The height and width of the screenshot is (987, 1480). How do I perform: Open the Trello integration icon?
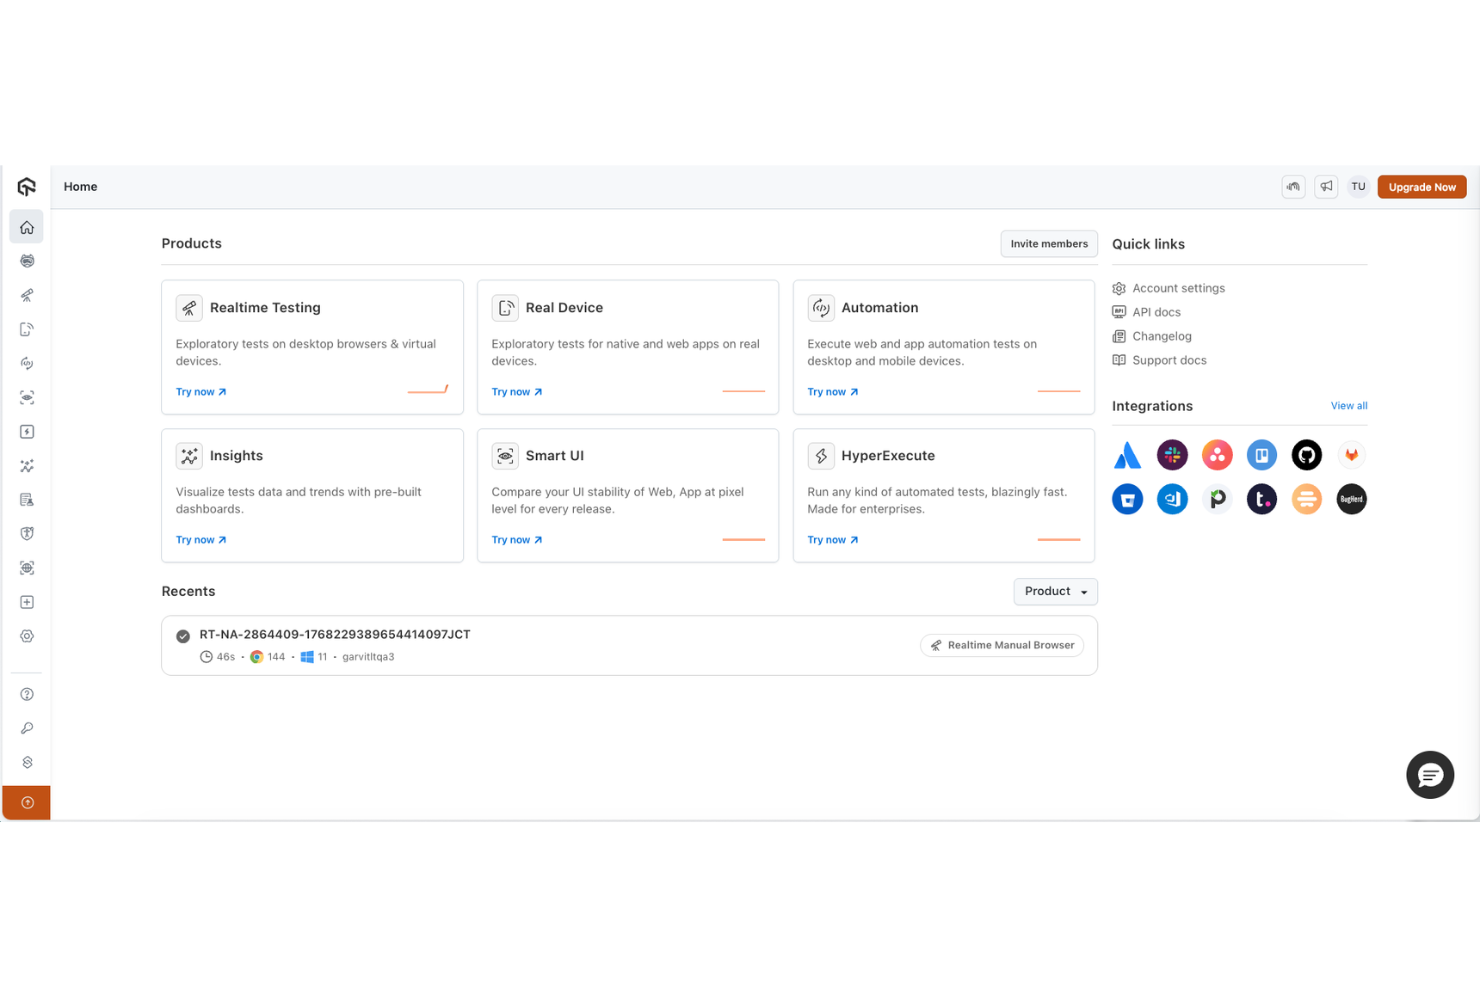(x=1262, y=455)
